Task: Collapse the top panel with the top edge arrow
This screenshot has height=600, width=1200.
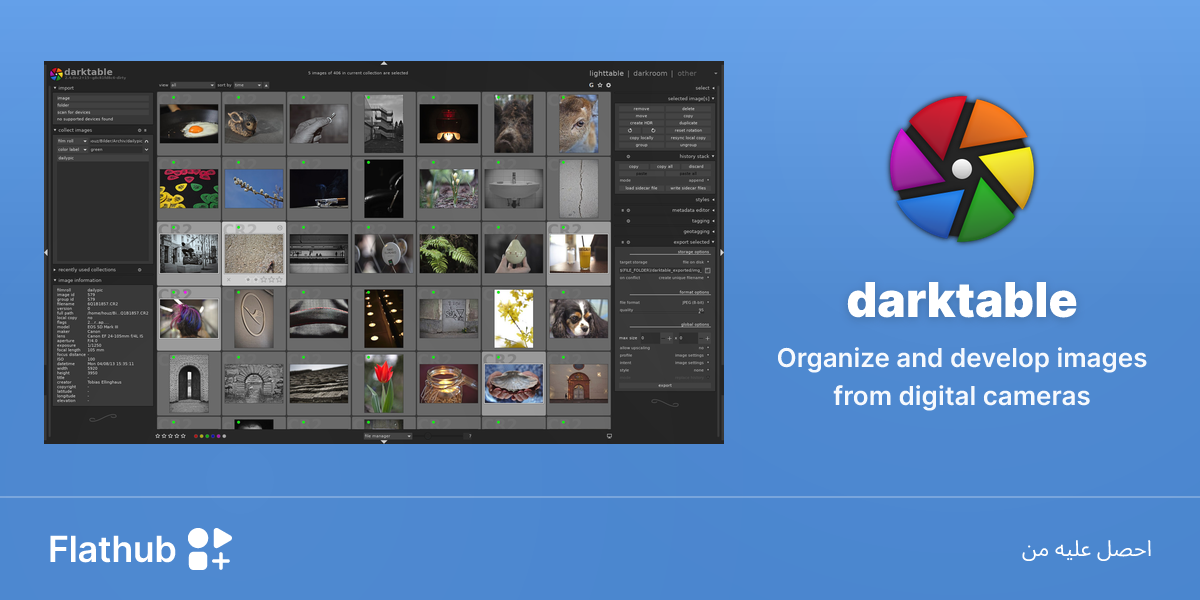Action: pyautogui.click(x=384, y=63)
